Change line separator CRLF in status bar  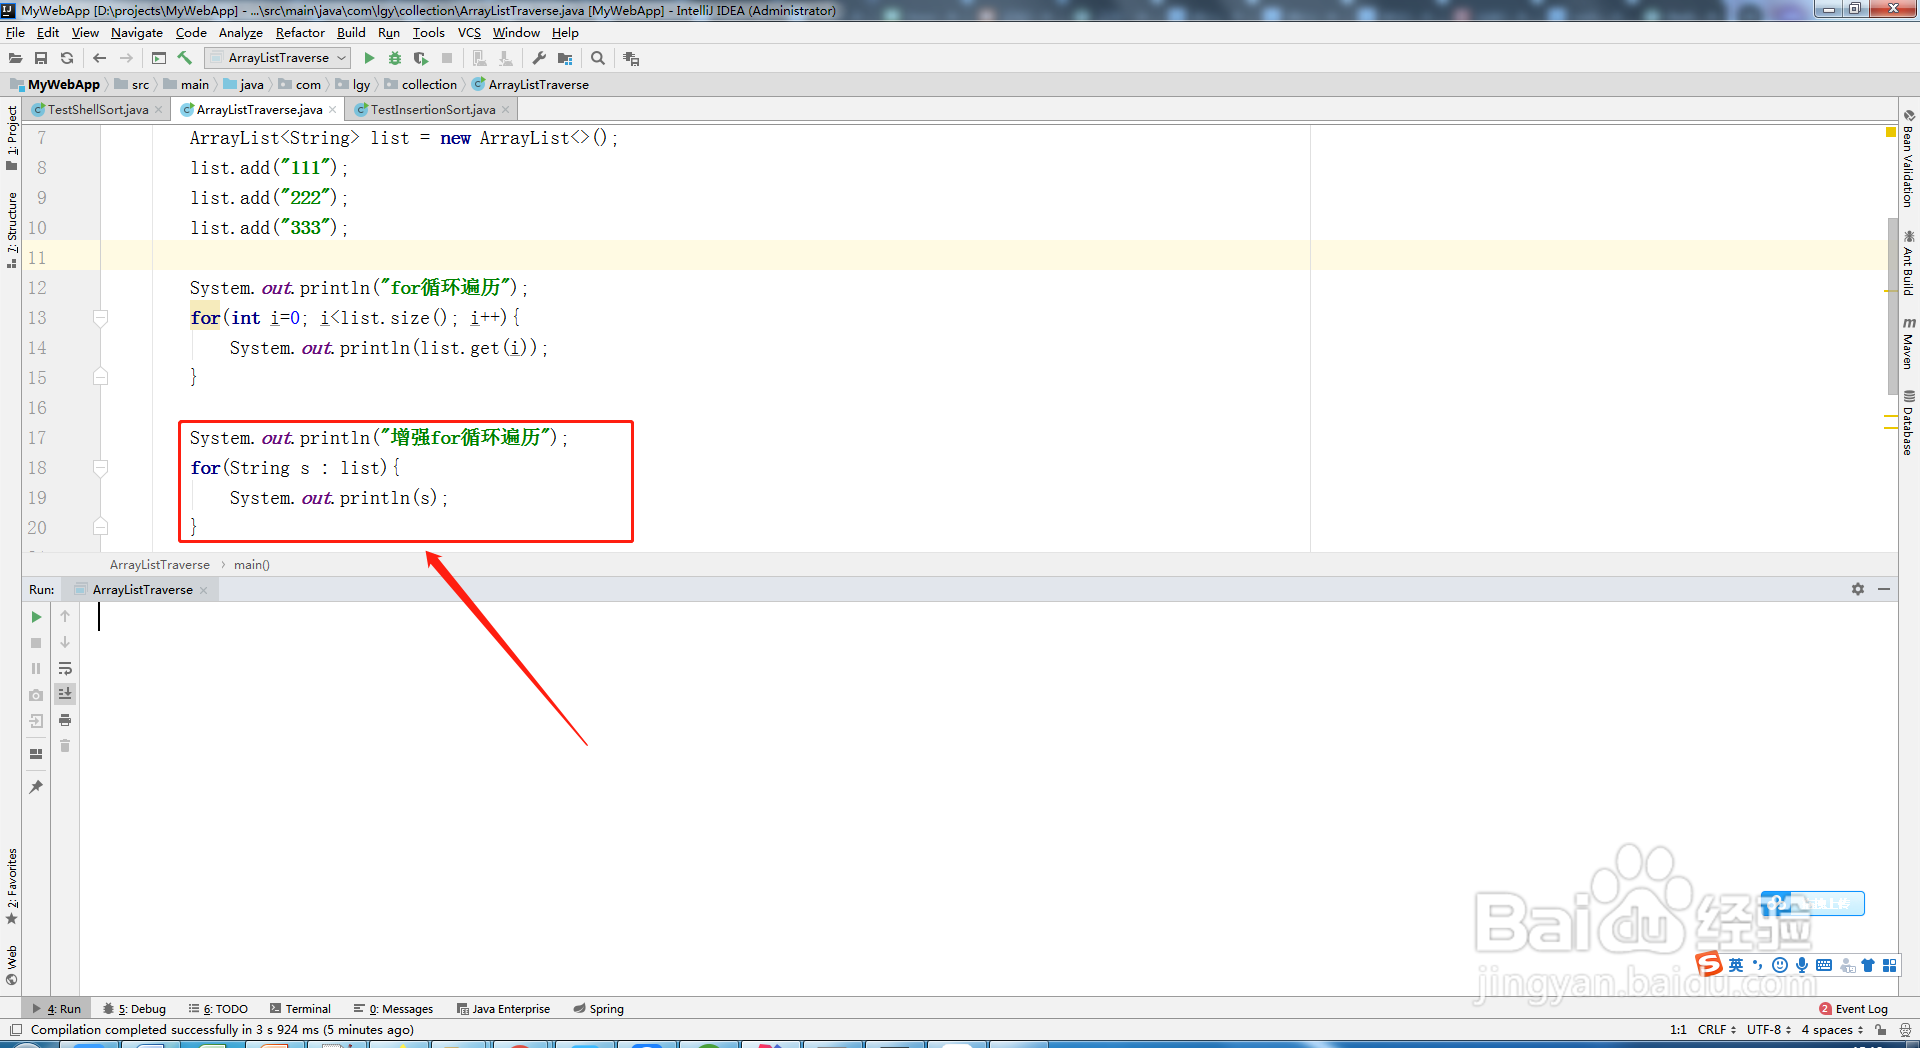click(x=1717, y=1029)
